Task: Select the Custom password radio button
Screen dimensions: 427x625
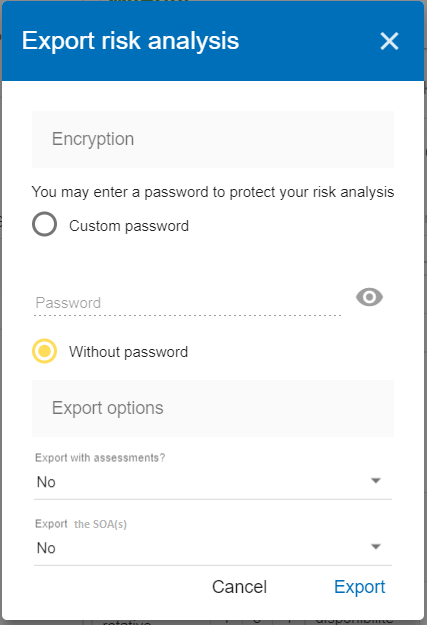Action: coord(44,224)
